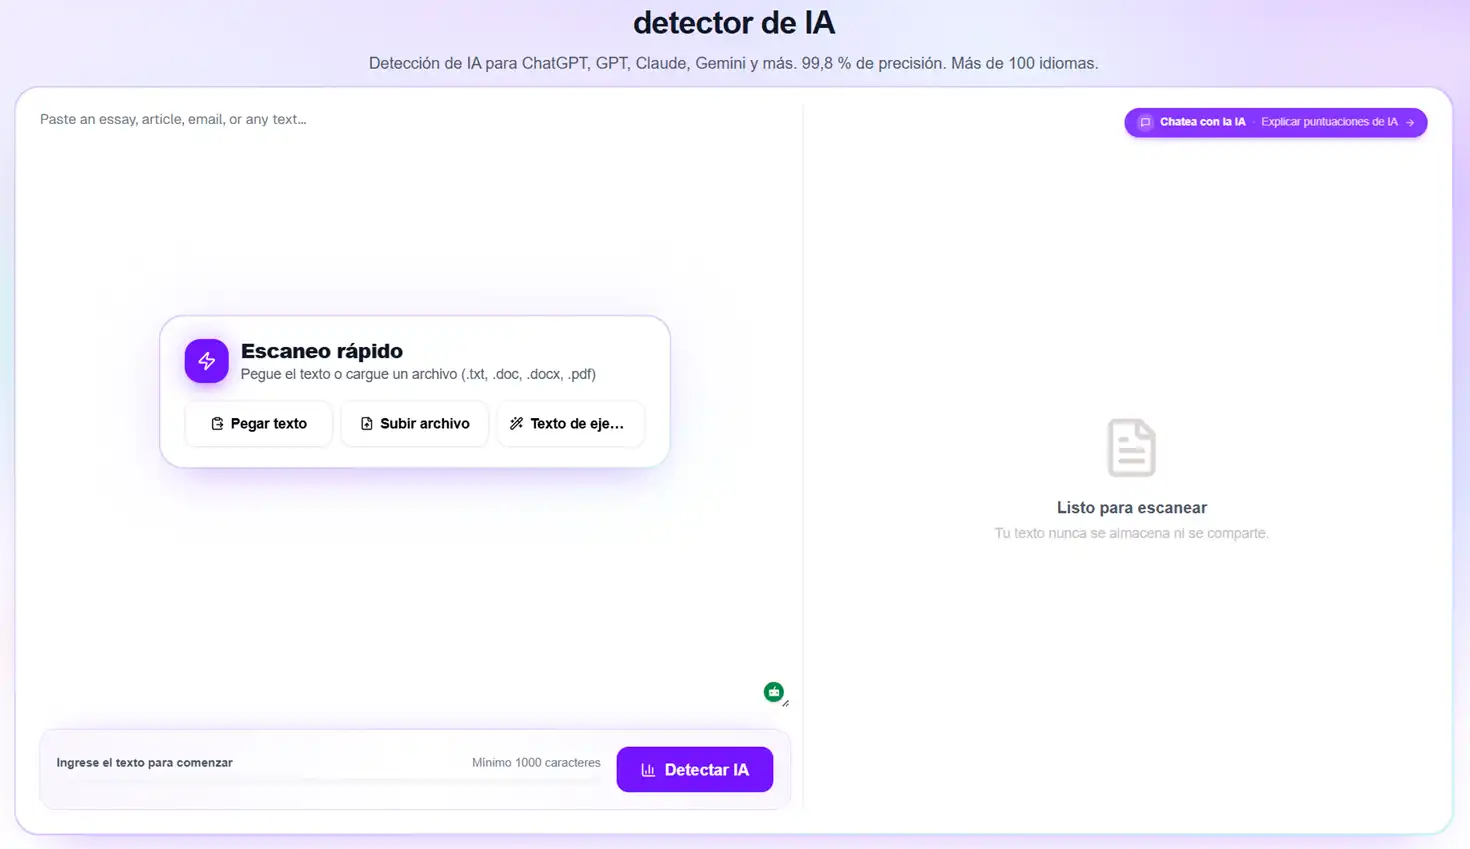Open Explicar puntuaciones de IA
The width and height of the screenshot is (1470, 849).
click(x=1330, y=122)
